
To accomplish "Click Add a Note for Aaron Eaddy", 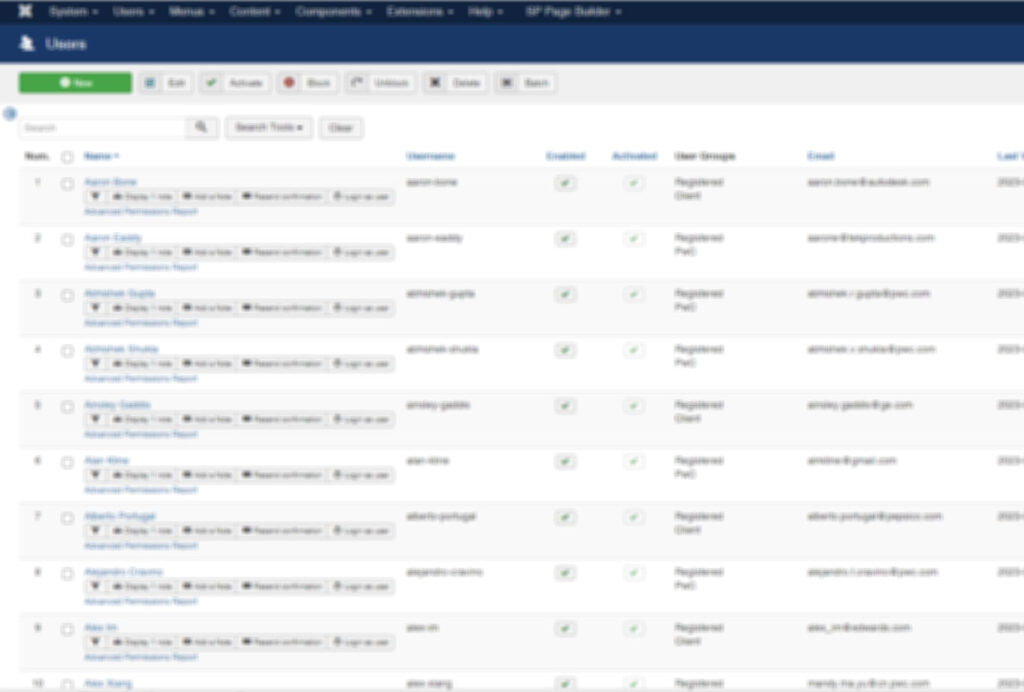I will click(207, 253).
